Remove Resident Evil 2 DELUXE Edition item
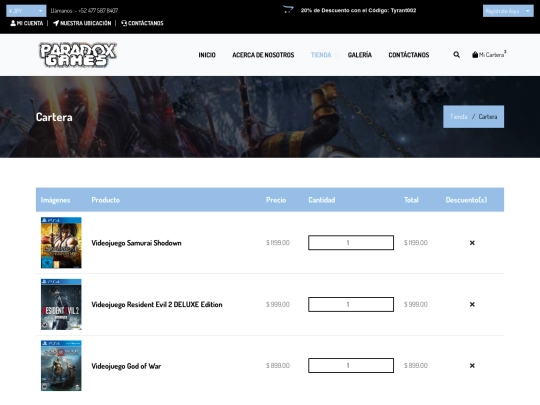 (472, 304)
